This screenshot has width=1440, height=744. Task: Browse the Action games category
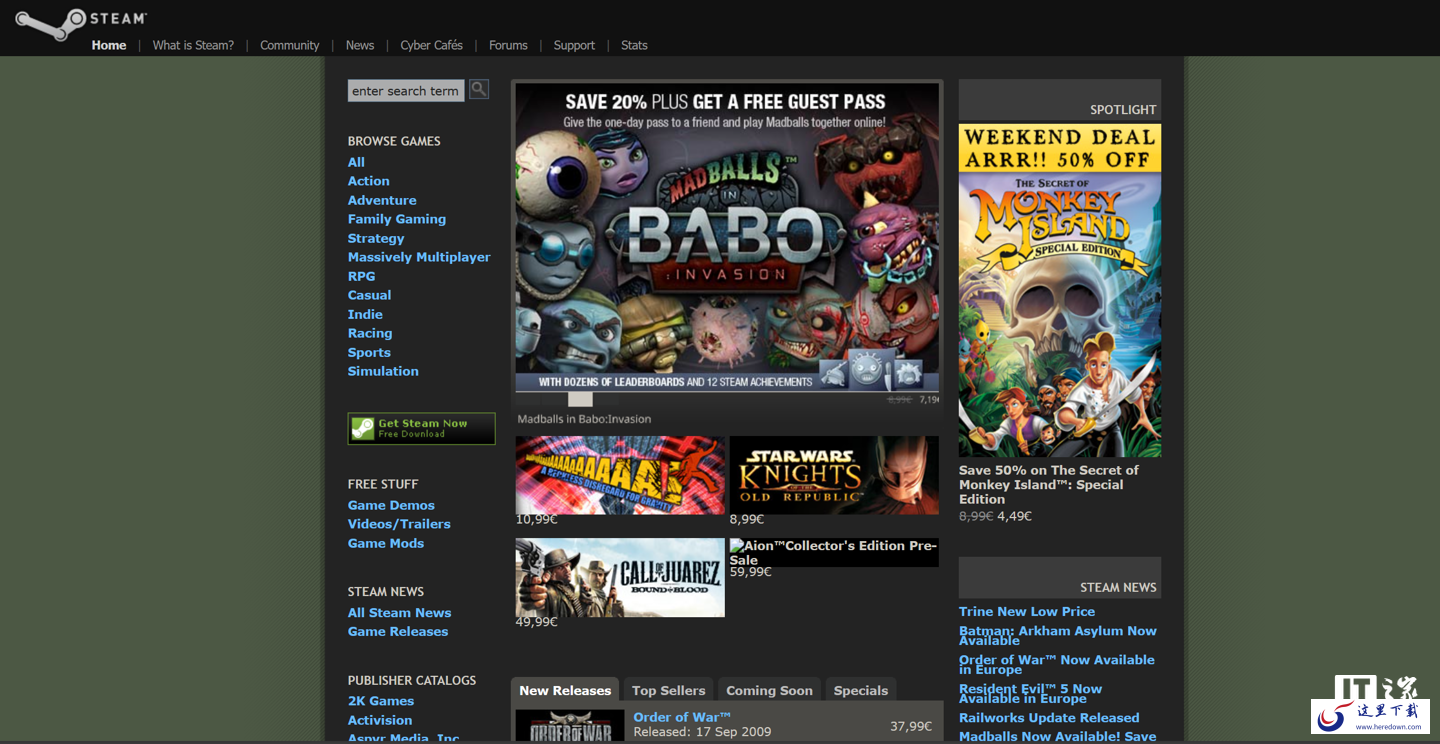(x=369, y=181)
